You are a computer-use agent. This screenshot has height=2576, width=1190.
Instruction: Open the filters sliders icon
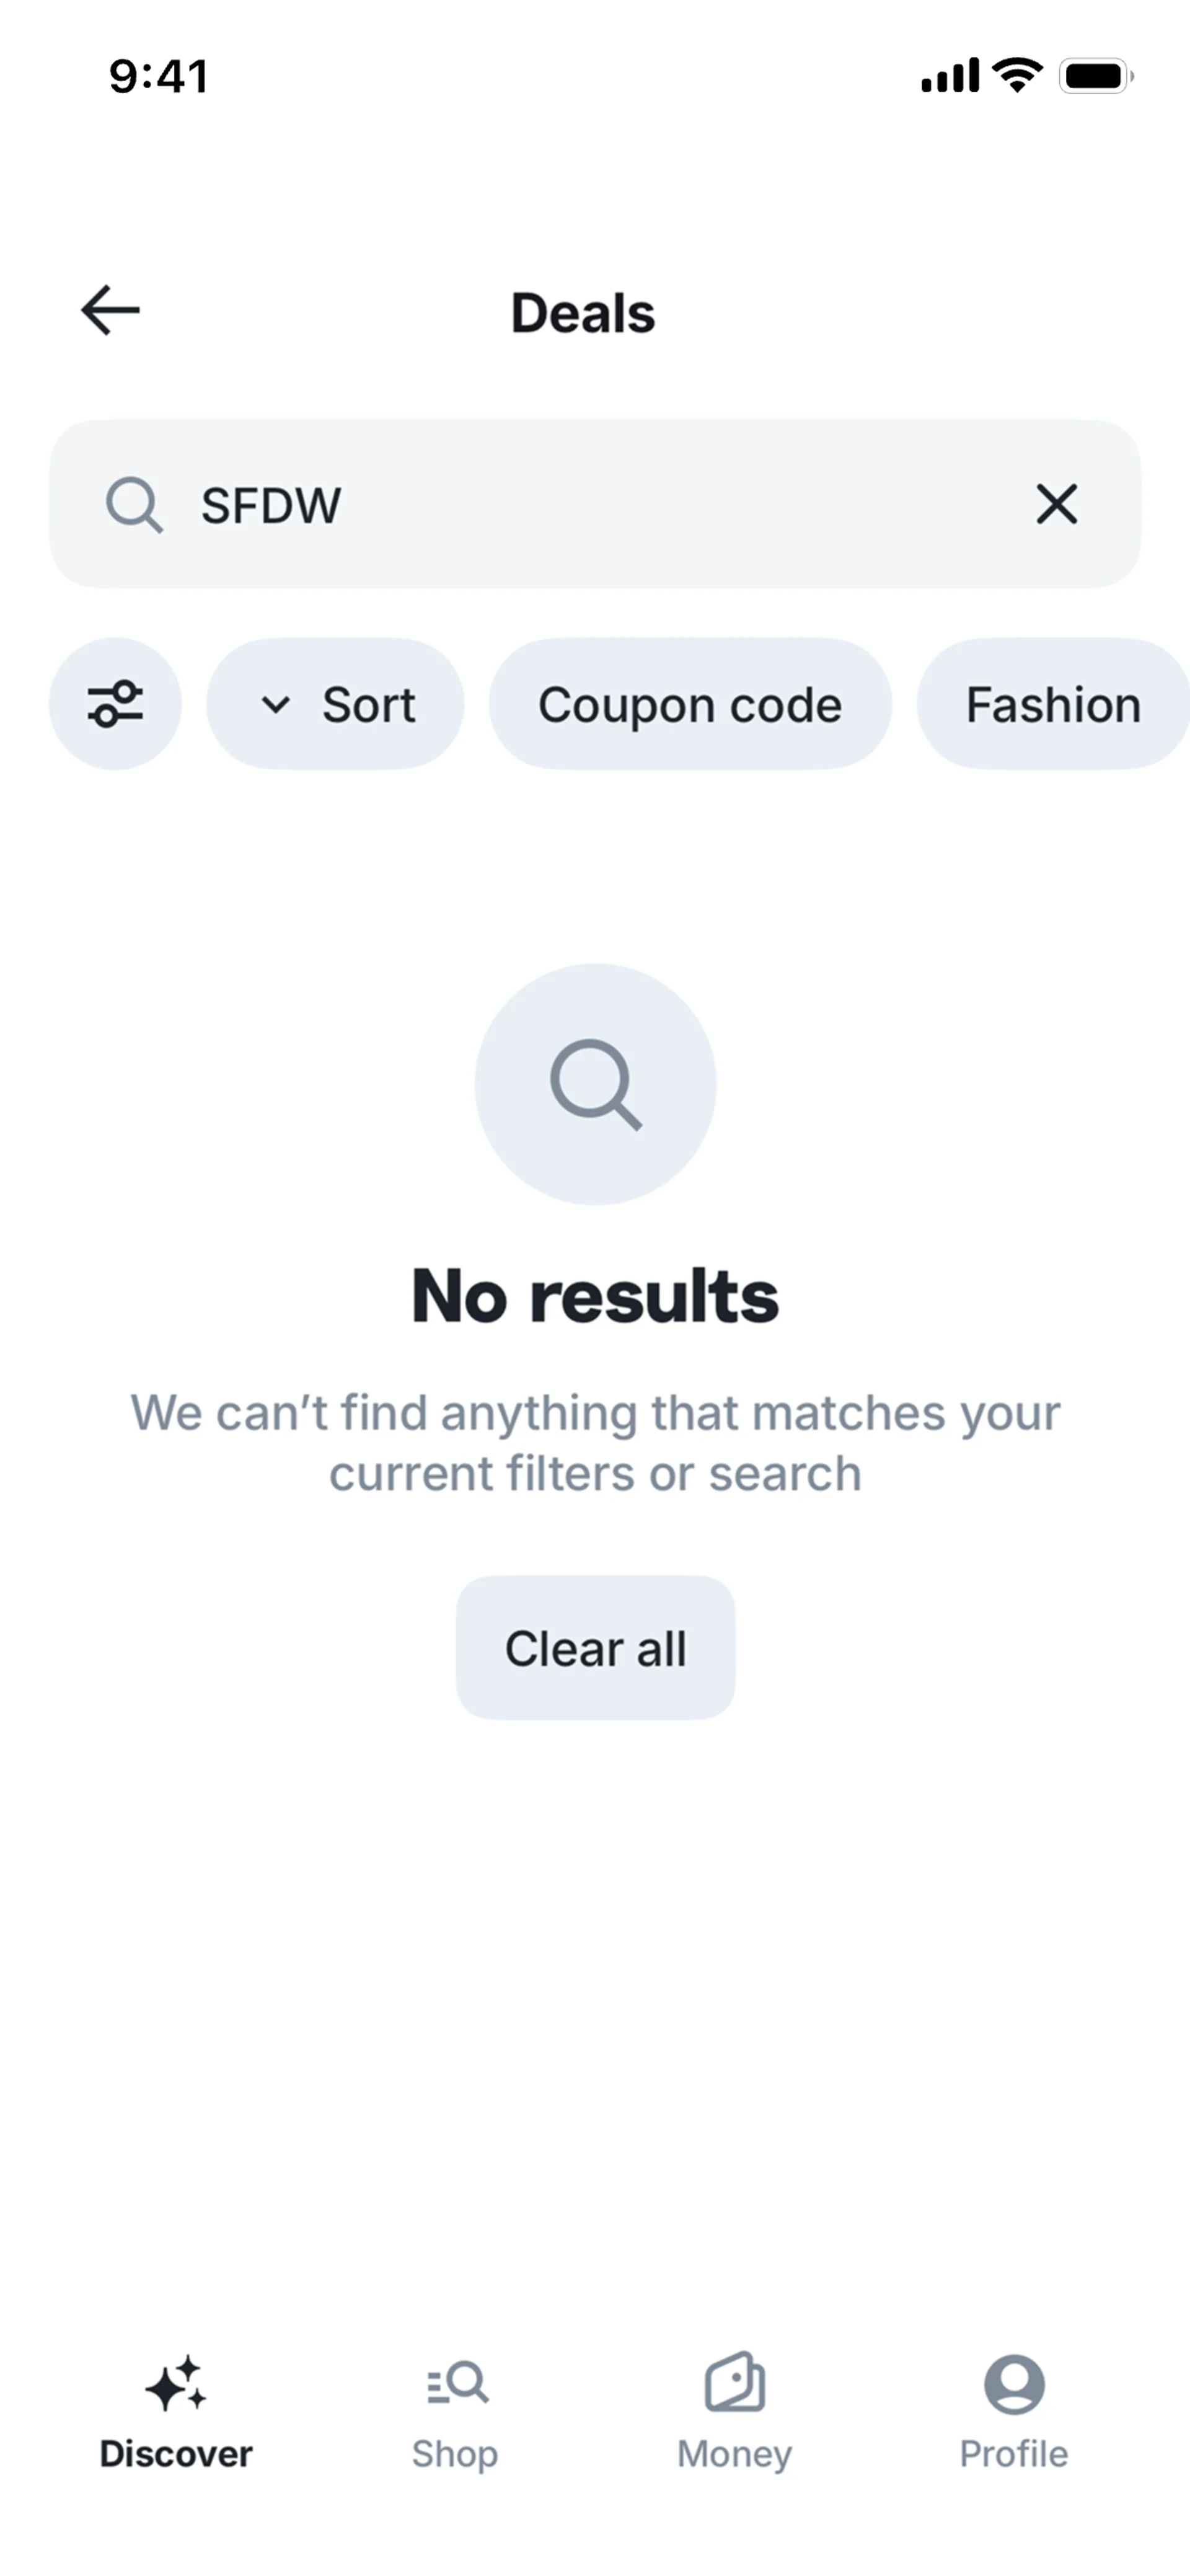pos(115,704)
